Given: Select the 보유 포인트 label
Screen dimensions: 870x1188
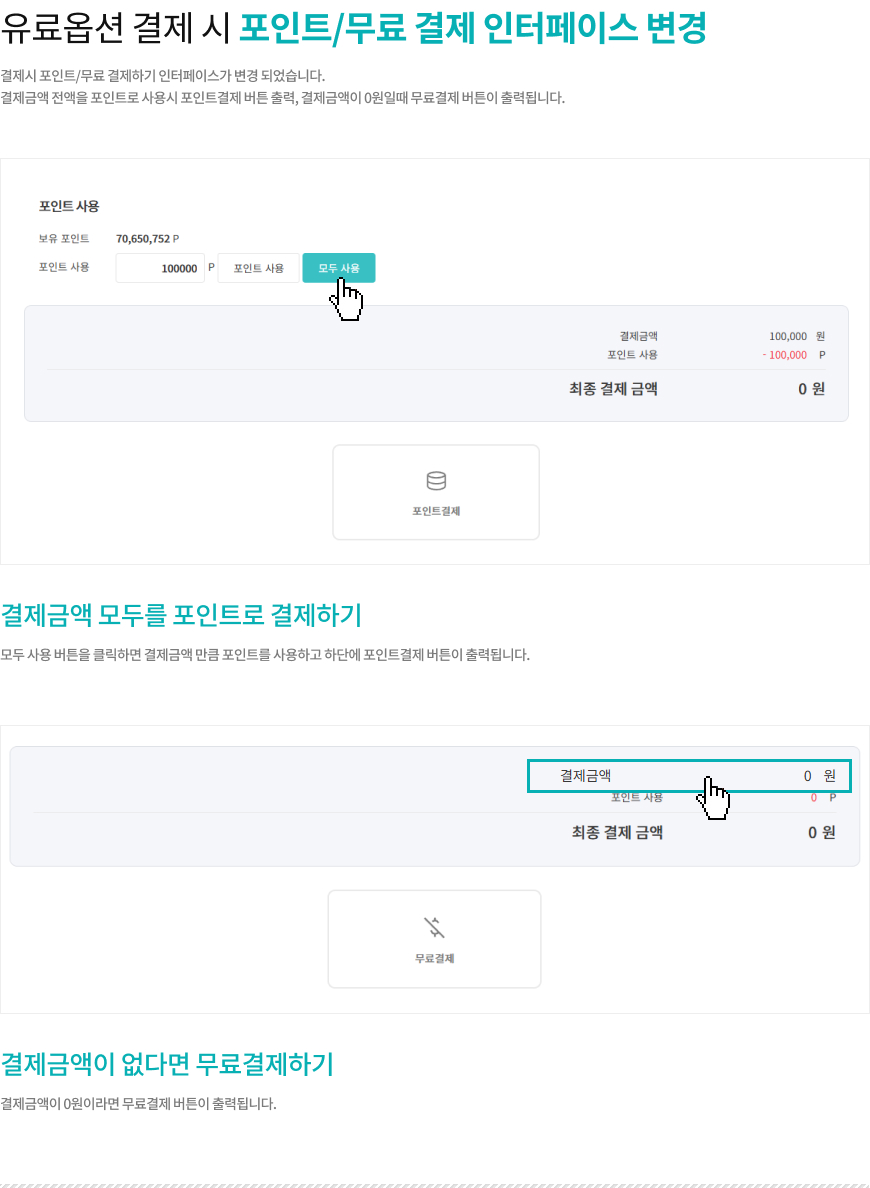Looking at the screenshot, I should 64,239.
